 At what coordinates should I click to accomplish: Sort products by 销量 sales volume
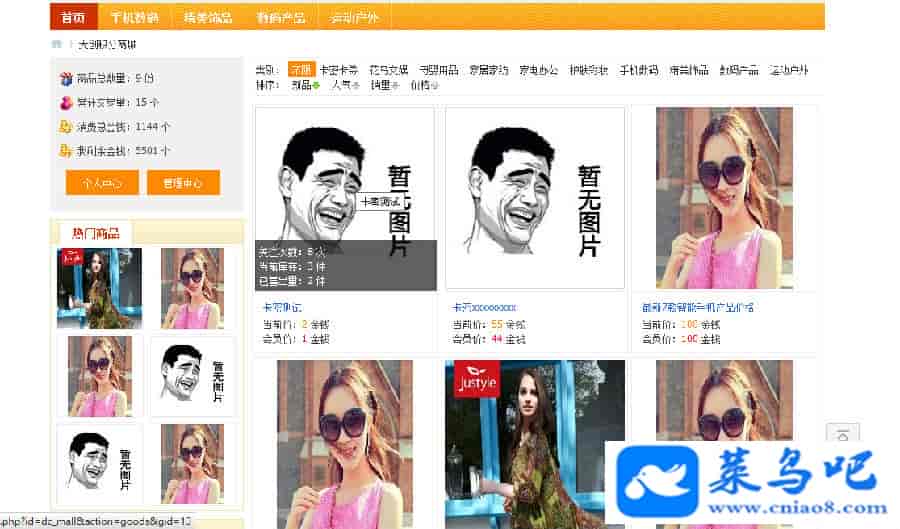coord(382,86)
